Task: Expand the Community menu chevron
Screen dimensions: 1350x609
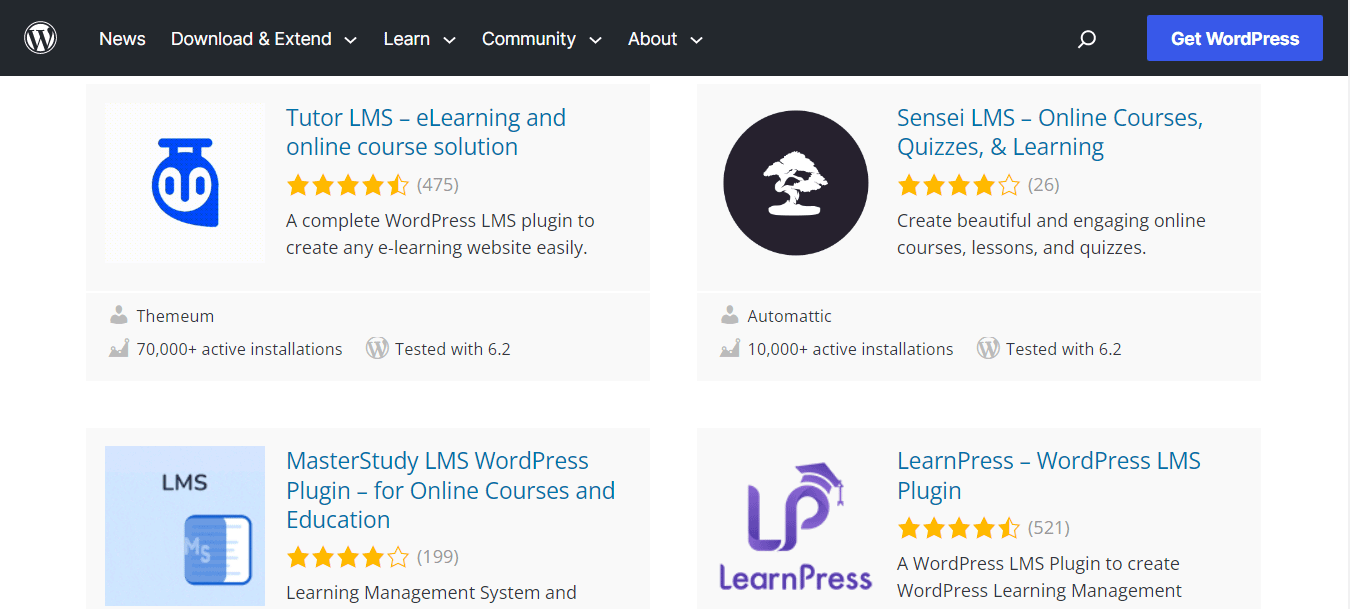Action: [595, 40]
